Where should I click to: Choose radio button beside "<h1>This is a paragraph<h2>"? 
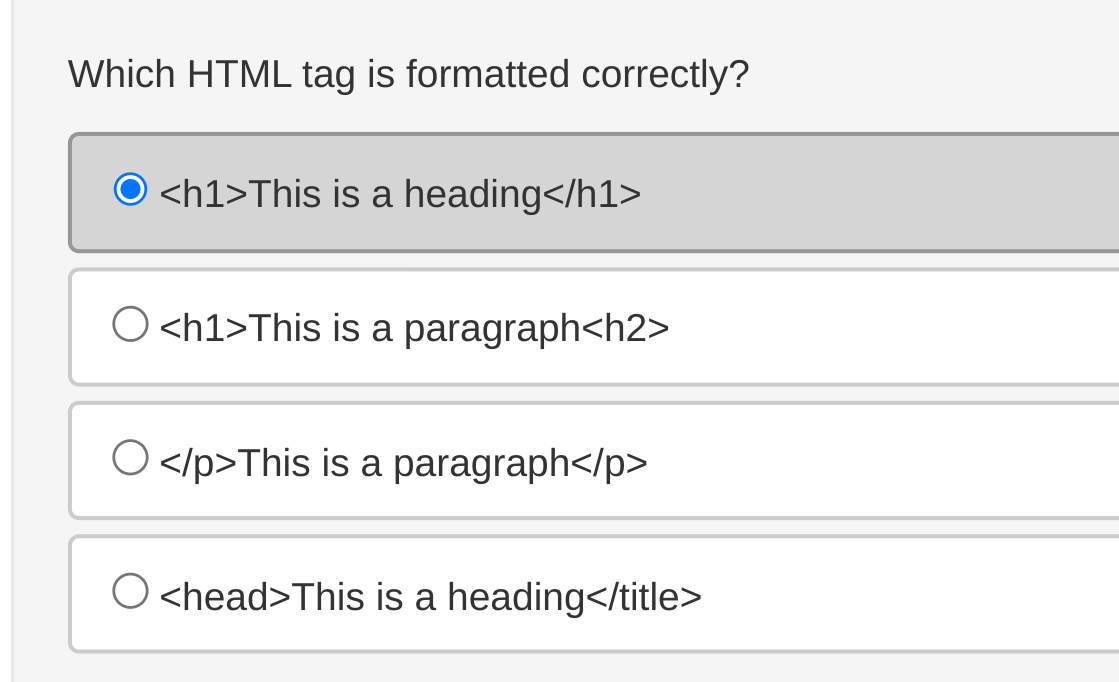(x=131, y=324)
